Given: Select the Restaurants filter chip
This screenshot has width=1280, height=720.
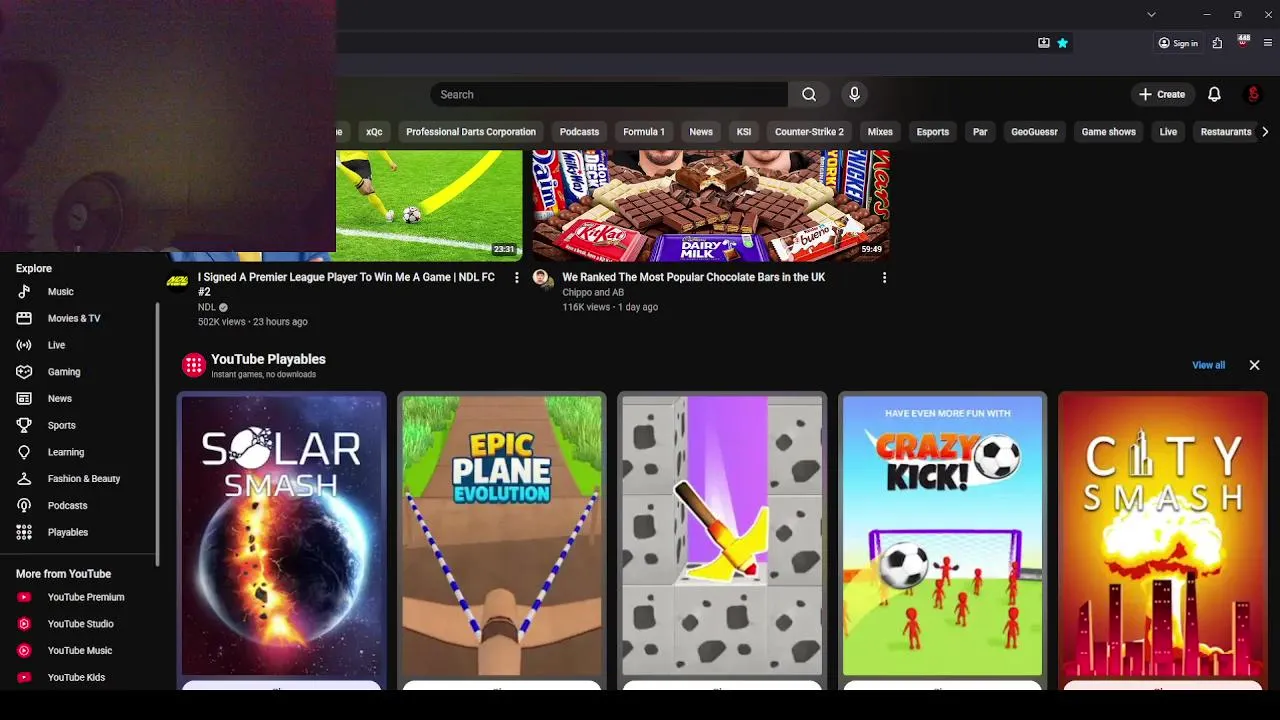Looking at the screenshot, I should [x=1226, y=132].
